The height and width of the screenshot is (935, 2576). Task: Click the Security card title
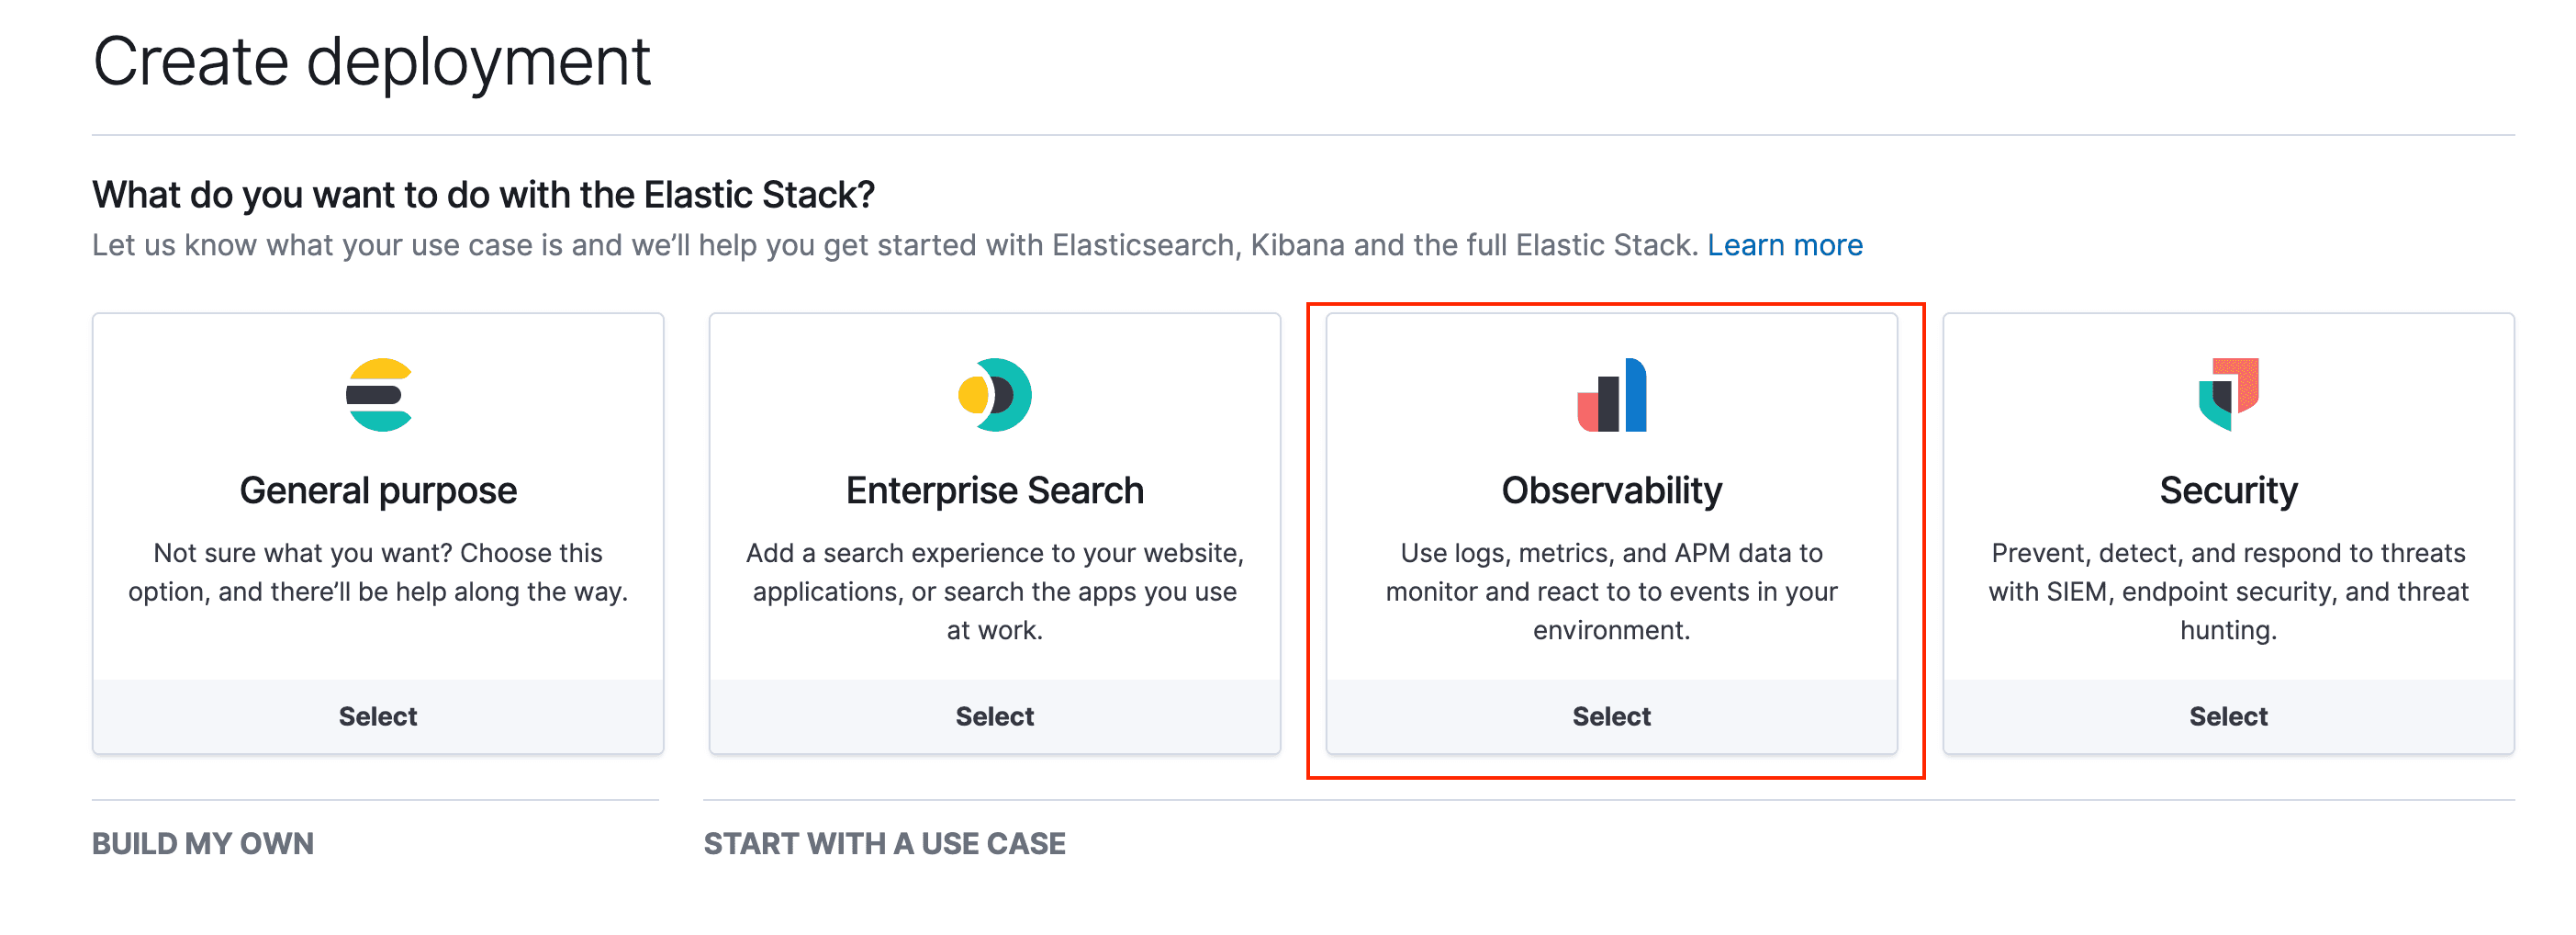pos(2227,491)
